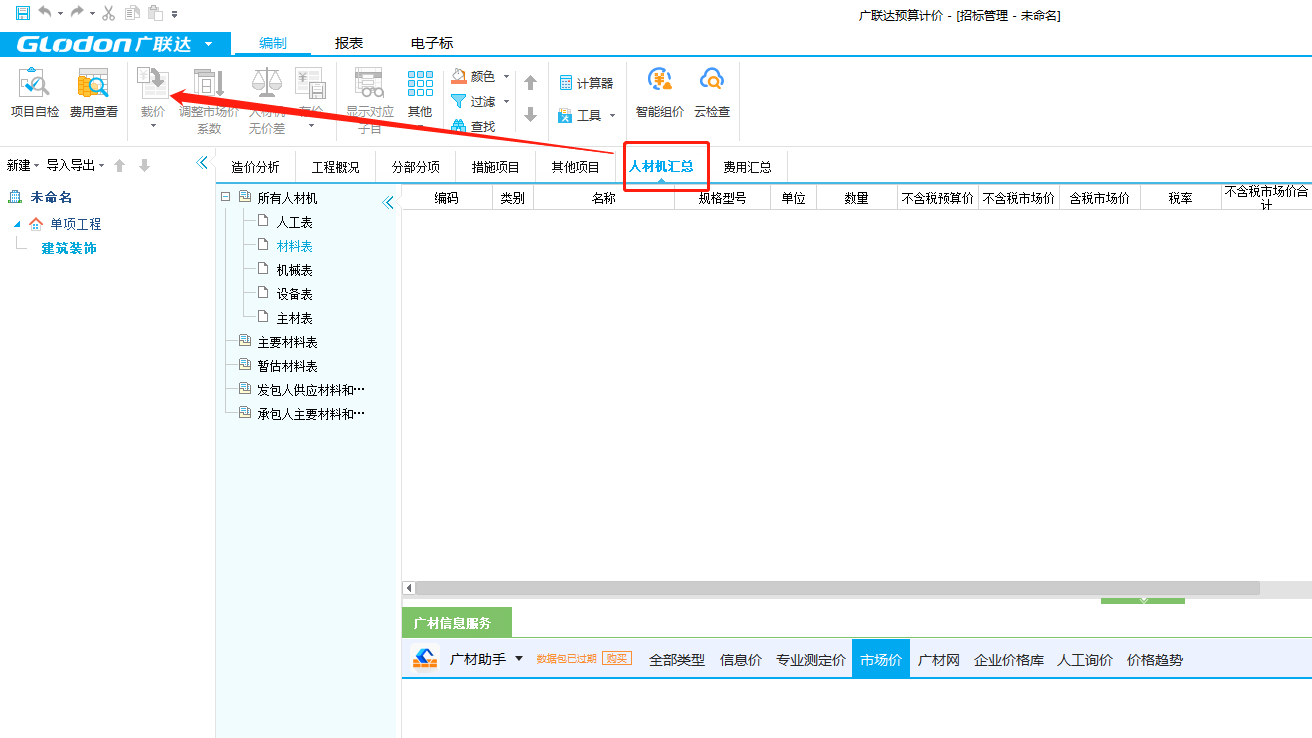The width and height of the screenshot is (1312, 738).
Task: Run 云检查 cloud check
Action: point(712,92)
